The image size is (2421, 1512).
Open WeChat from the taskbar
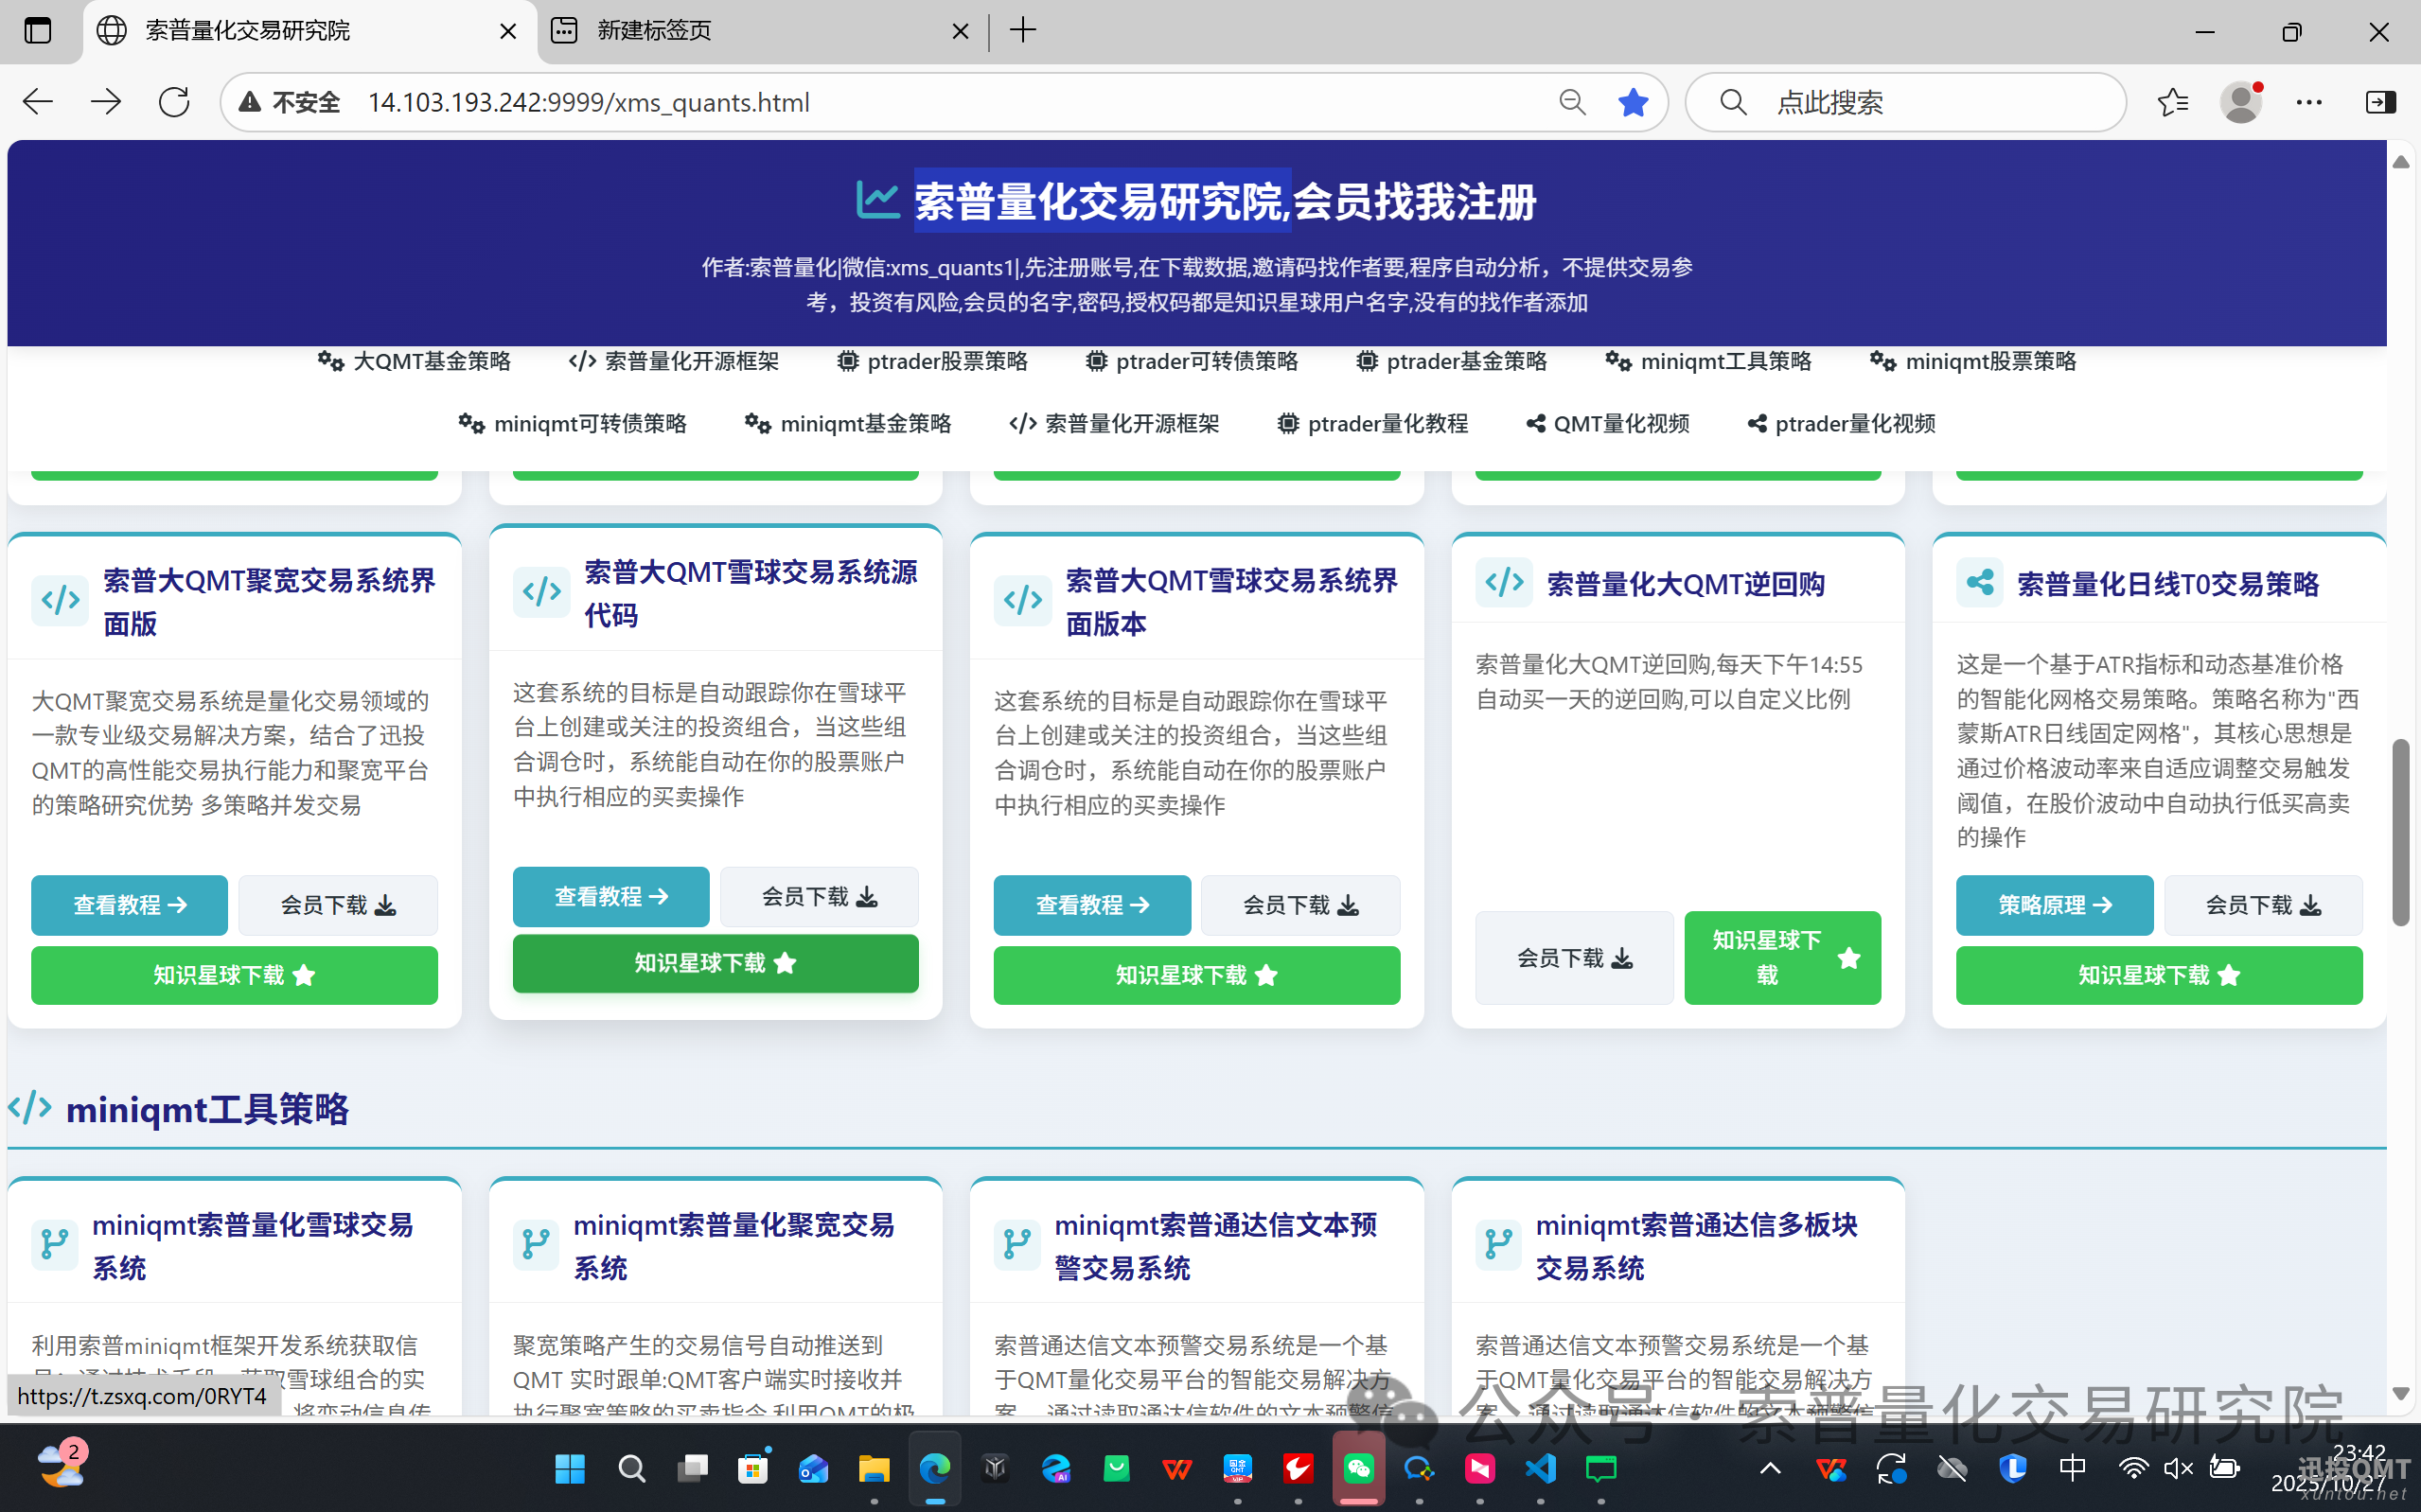(1358, 1468)
